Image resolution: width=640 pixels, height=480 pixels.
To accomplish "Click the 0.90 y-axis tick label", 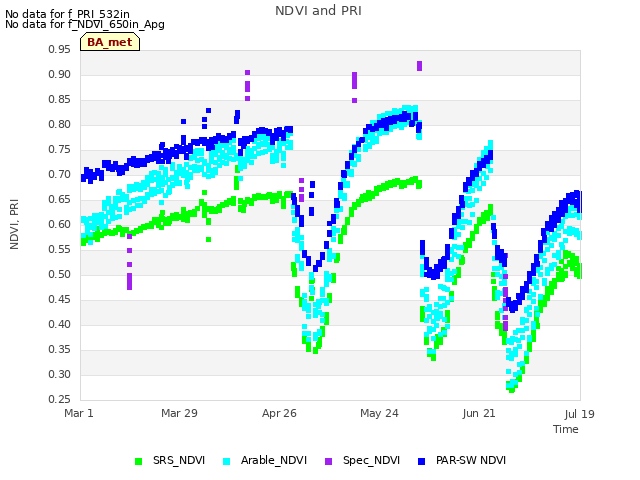I will pos(60,75).
